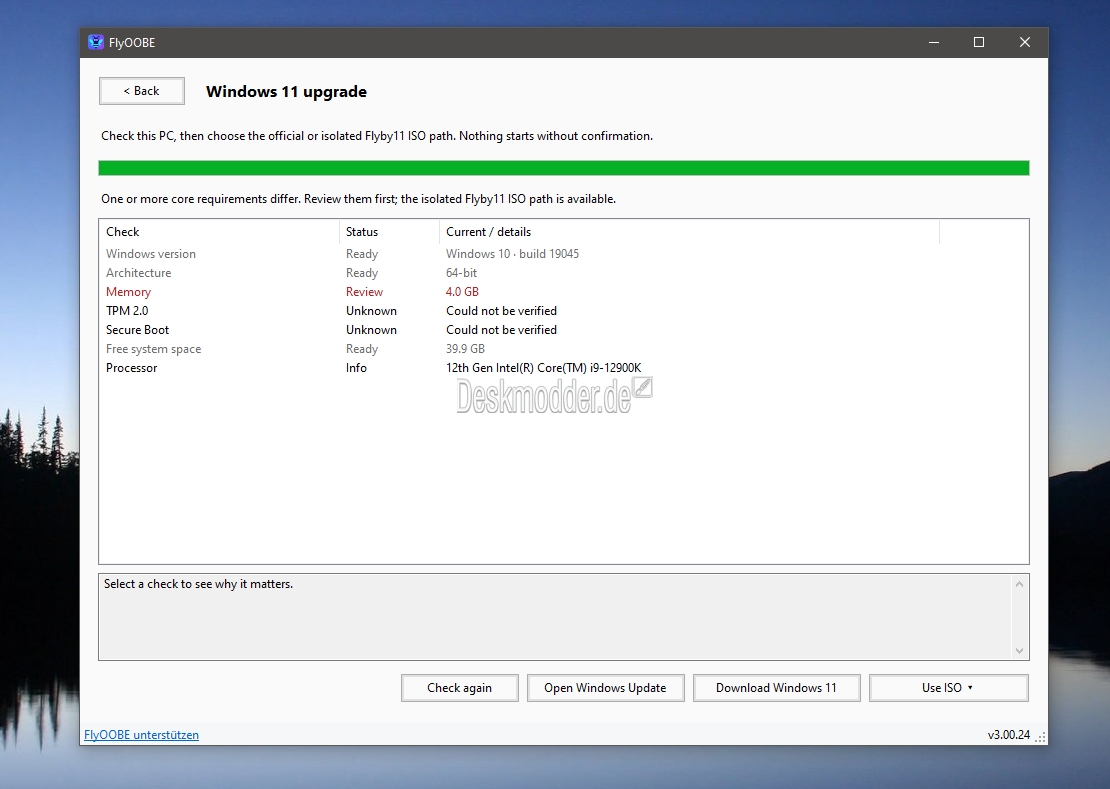Click the FlyOOBE app icon in title bar
Screen dimensions: 1110x789
pos(96,42)
